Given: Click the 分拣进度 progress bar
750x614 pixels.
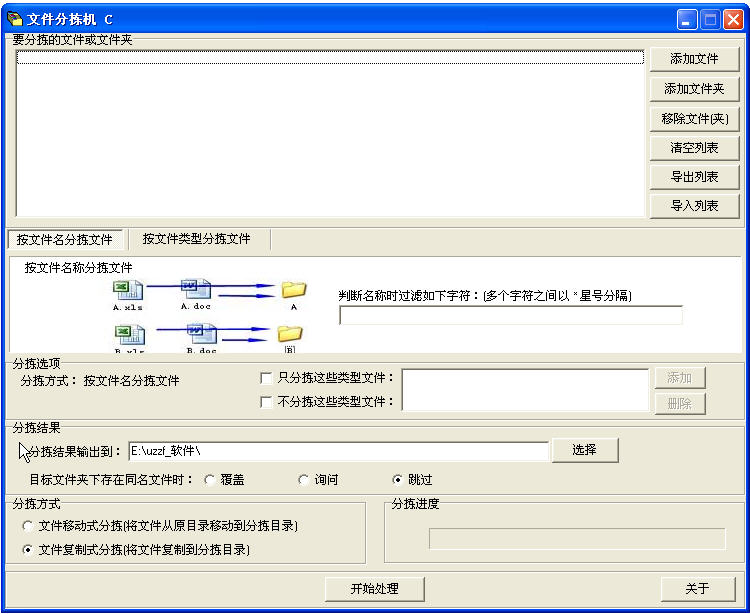Looking at the screenshot, I should 577,539.
